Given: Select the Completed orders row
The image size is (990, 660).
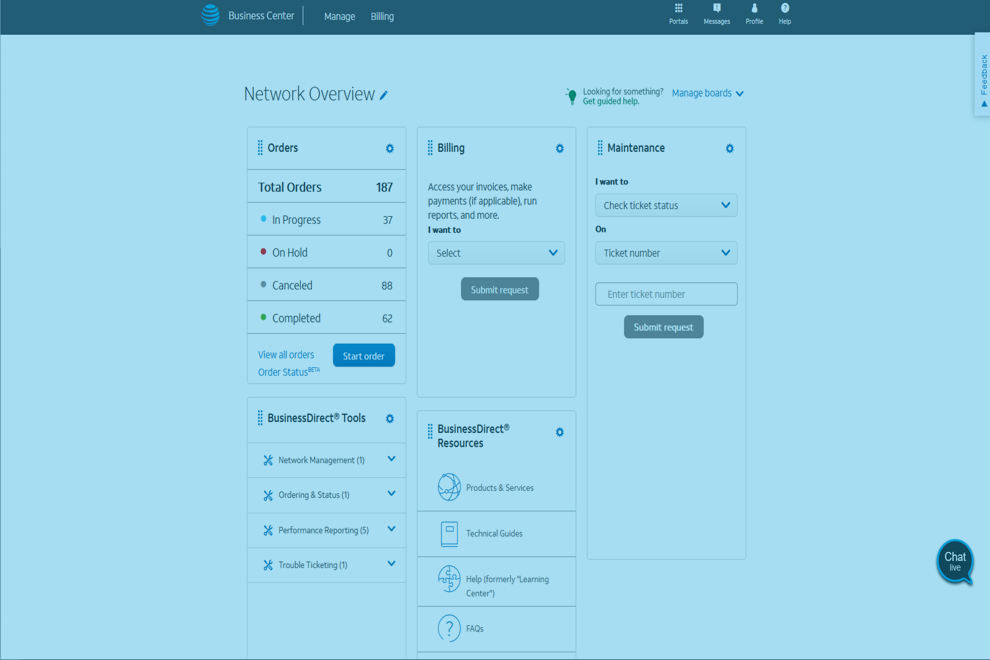Looking at the screenshot, I should [x=326, y=318].
